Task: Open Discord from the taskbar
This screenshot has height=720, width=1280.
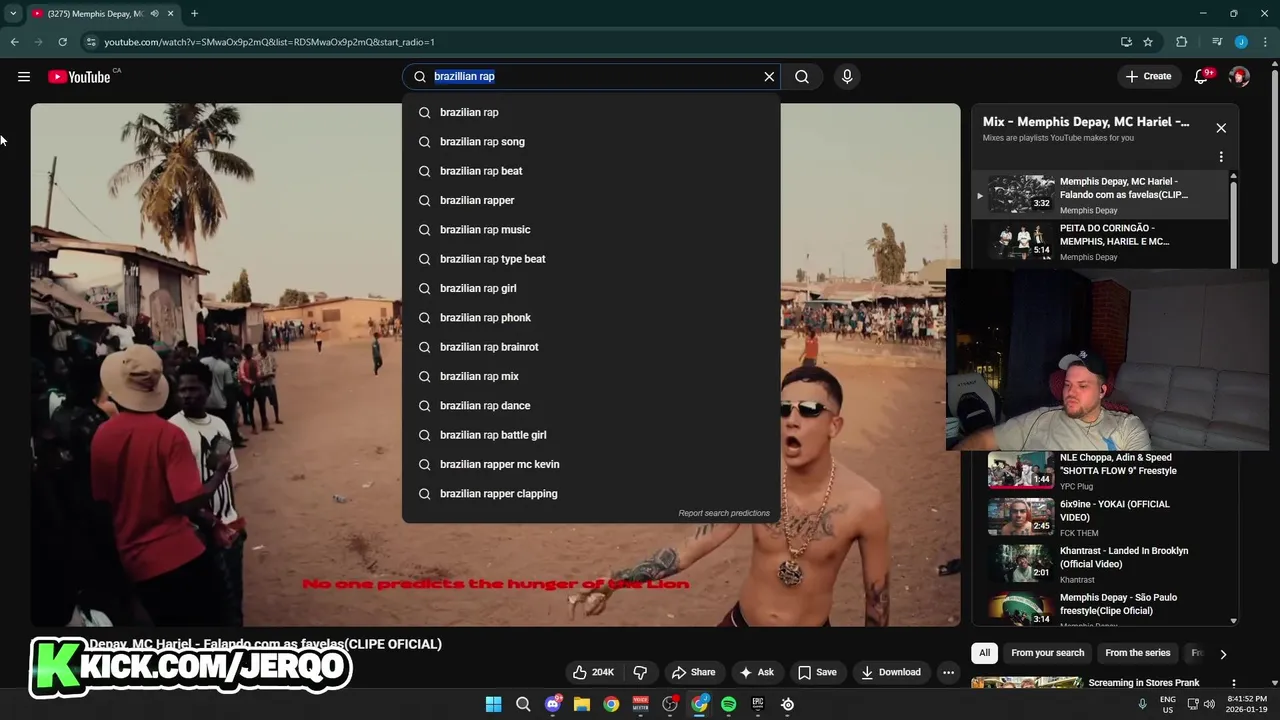Action: pyautogui.click(x=553, y=704)
